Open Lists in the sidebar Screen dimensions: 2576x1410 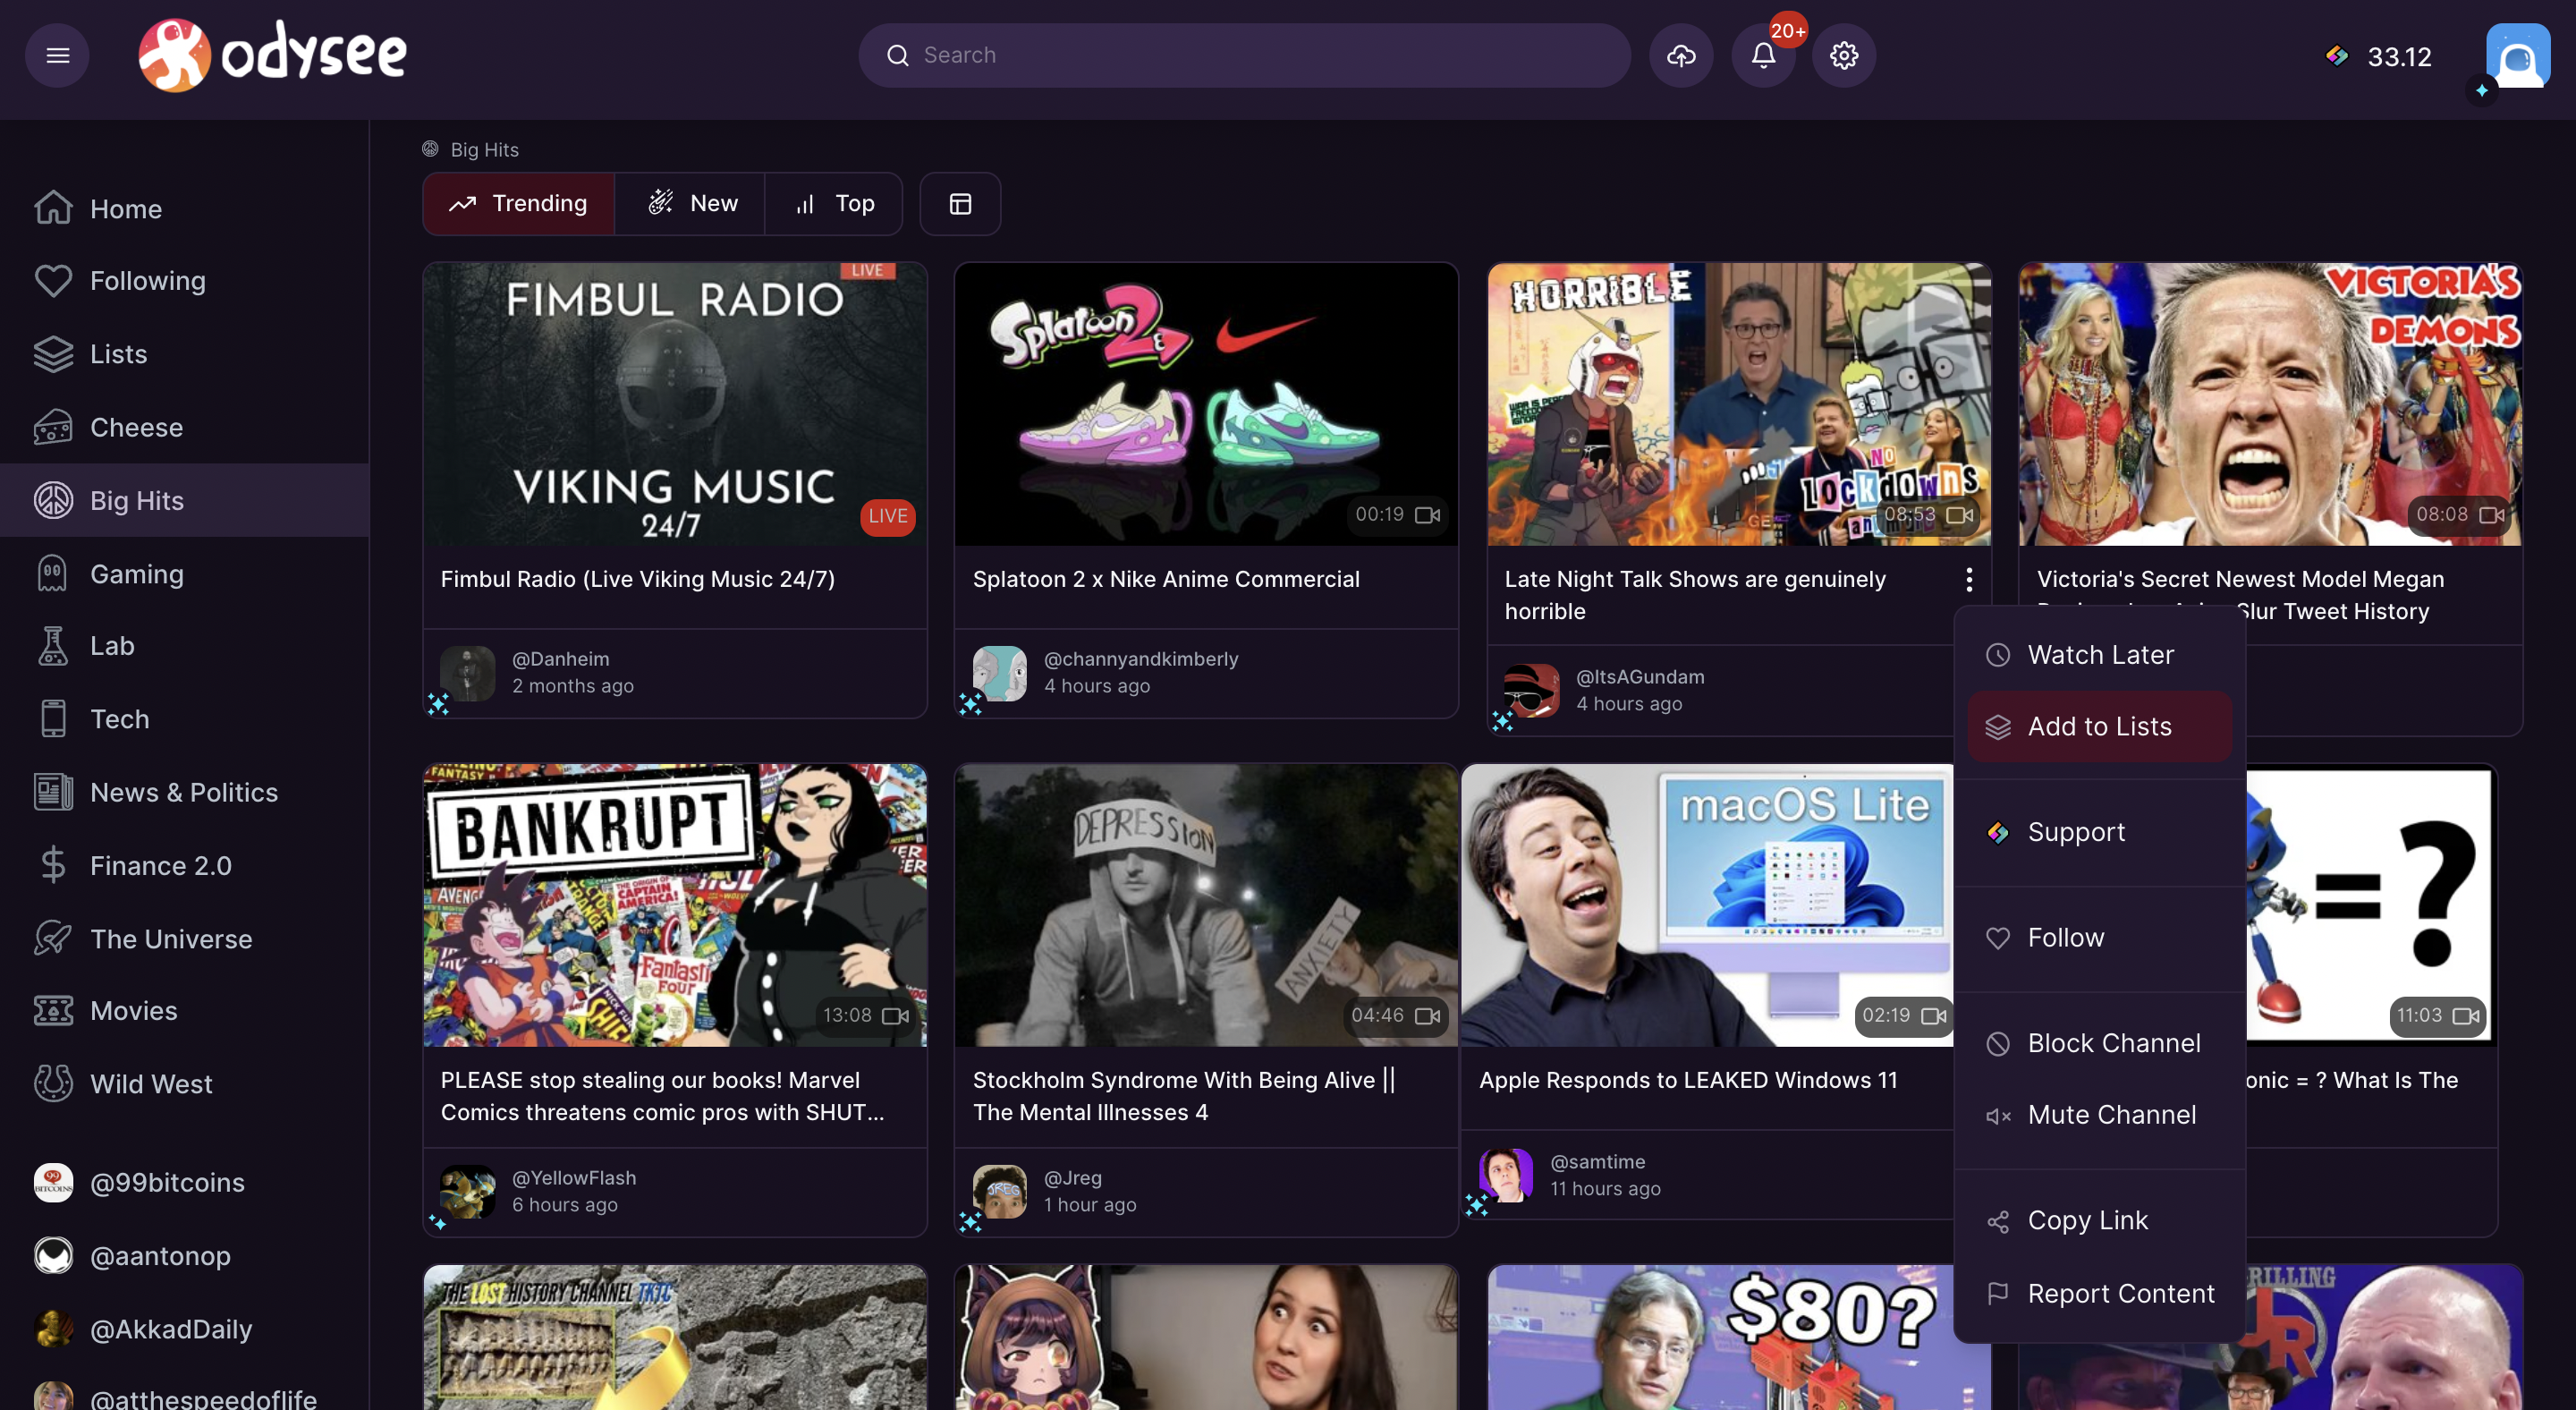pos(185,354)
